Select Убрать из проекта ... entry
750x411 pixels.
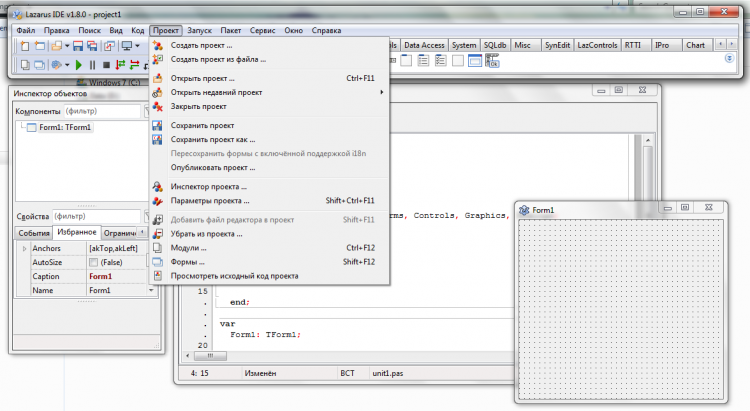(x=269, y=234)
